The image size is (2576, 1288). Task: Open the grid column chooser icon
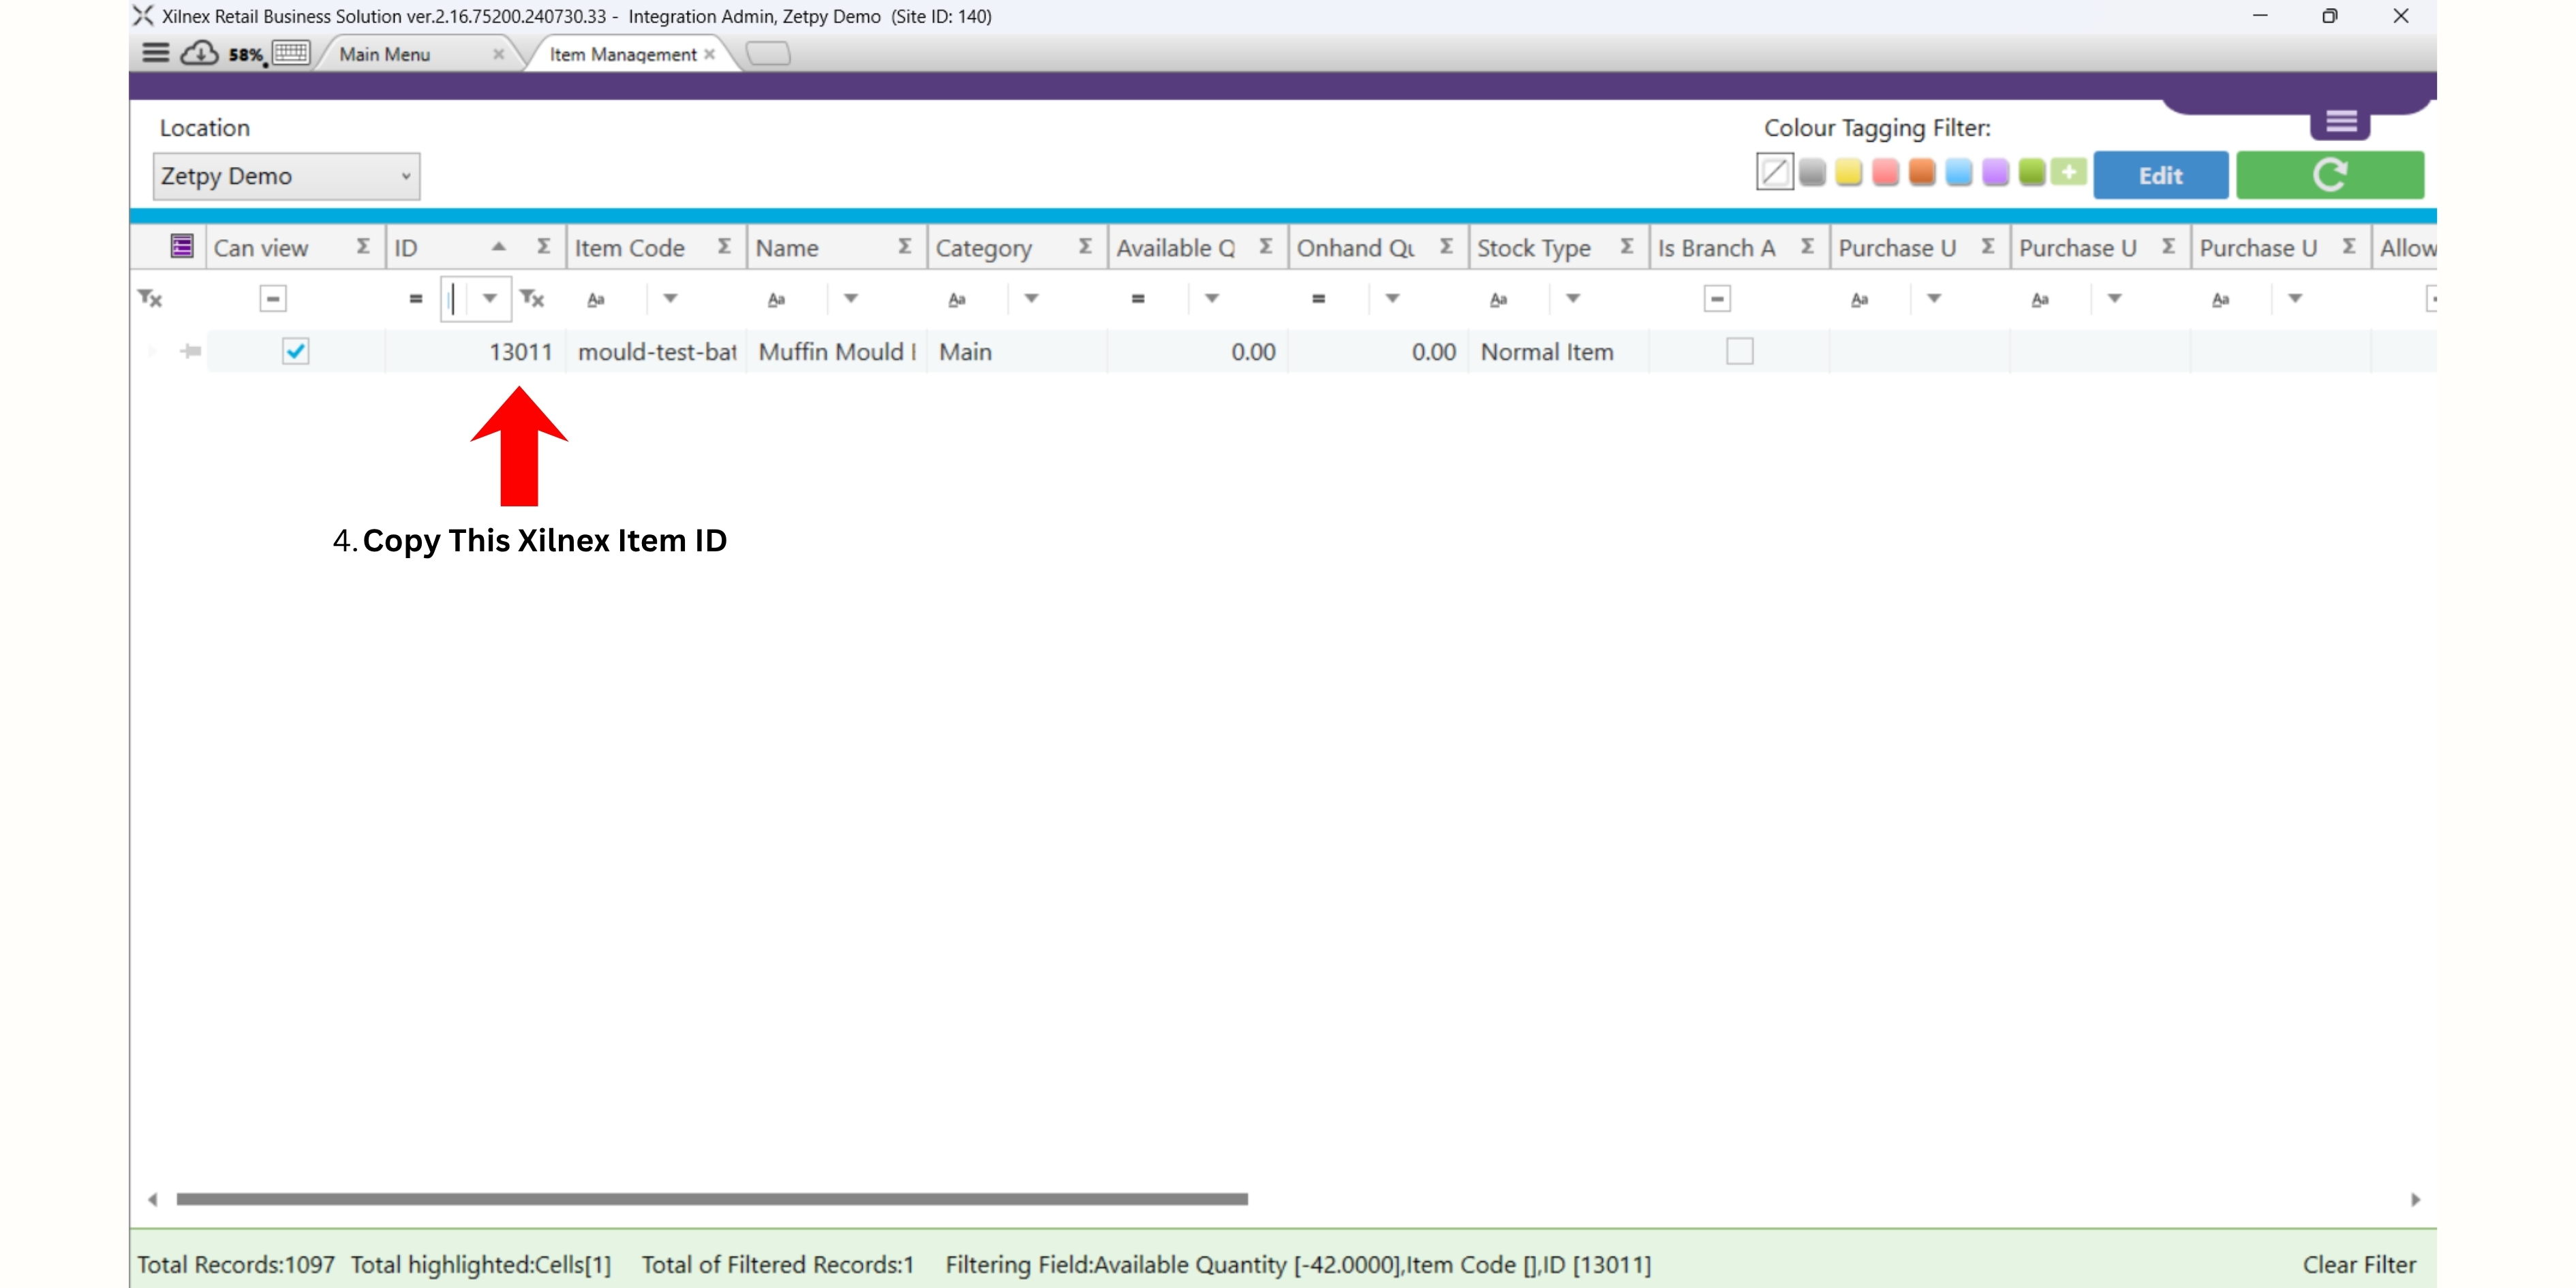[x=181, y=247]
